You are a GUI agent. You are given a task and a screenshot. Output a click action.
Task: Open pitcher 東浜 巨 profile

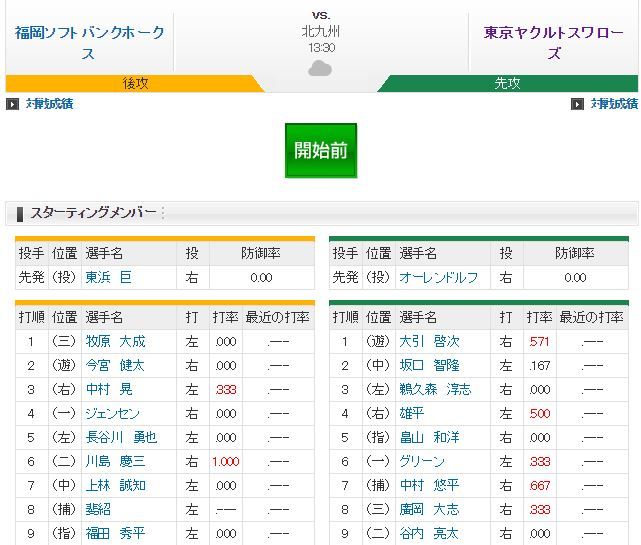(x=108, y=278)
